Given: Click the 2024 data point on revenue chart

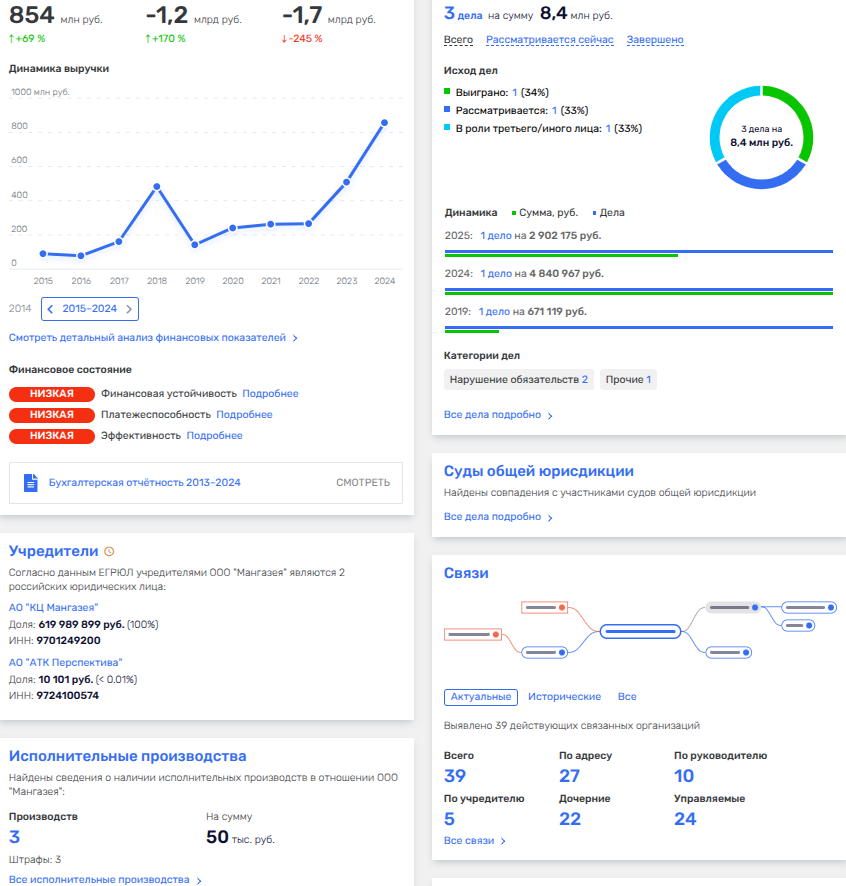Looking at the screenshot, I should (384, 123).
